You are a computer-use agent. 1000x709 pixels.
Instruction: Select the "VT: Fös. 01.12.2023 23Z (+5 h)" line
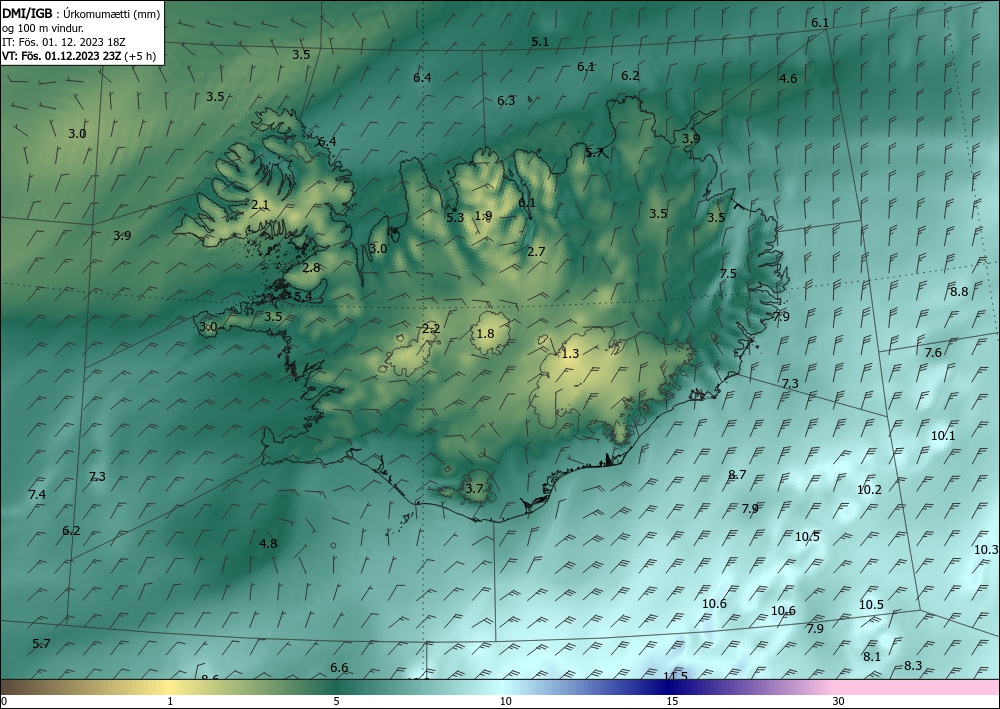coord(79,56)
